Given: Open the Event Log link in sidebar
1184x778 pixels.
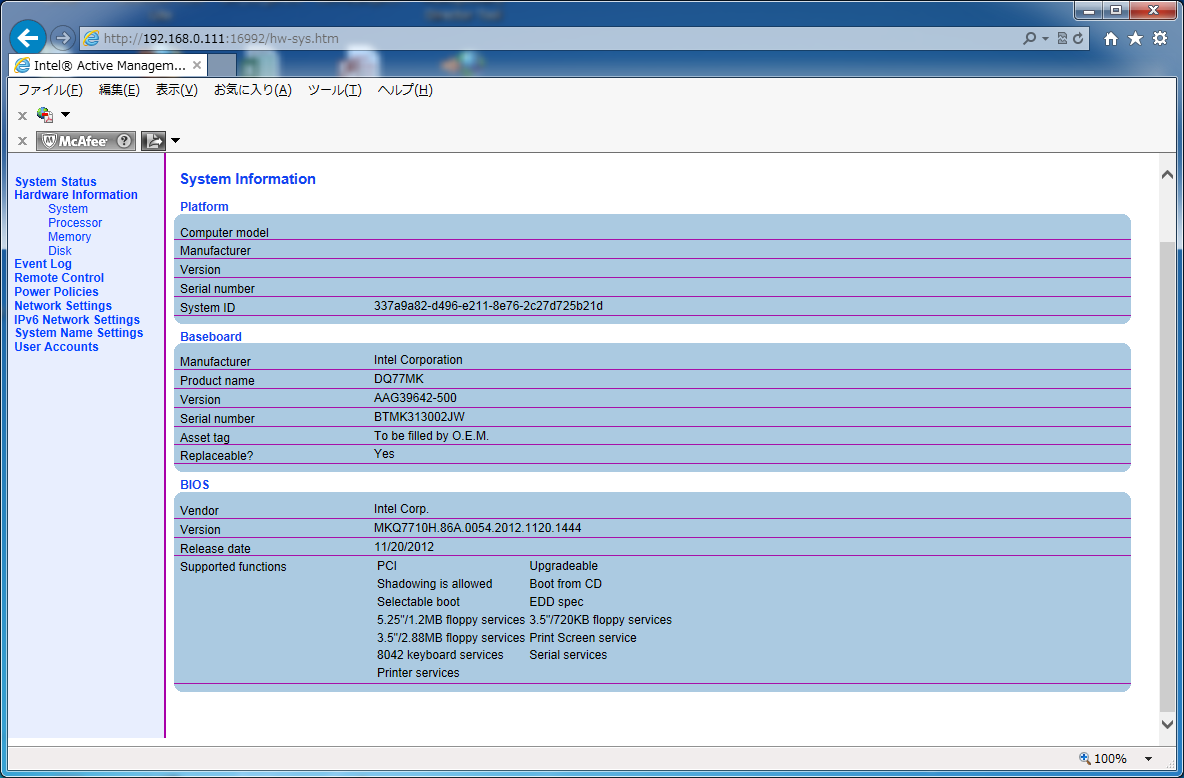Looking at the screenshot, I should [x=43, y=264].
